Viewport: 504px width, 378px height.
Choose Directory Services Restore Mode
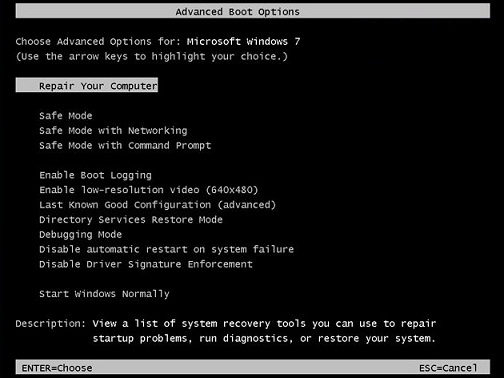131,220
